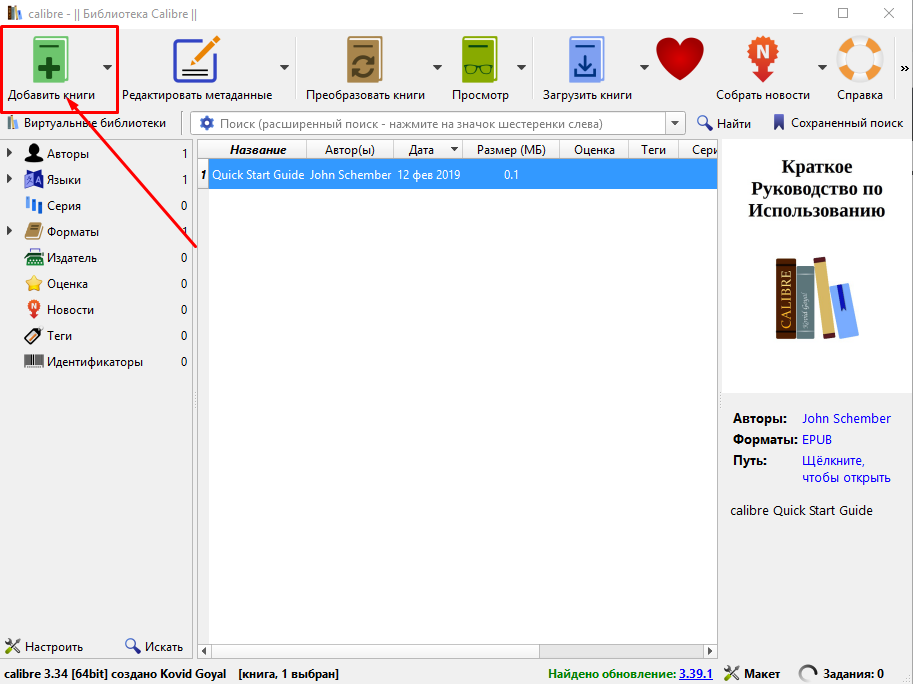Open the Просмотр dropdown arrow

pos(522,68)
